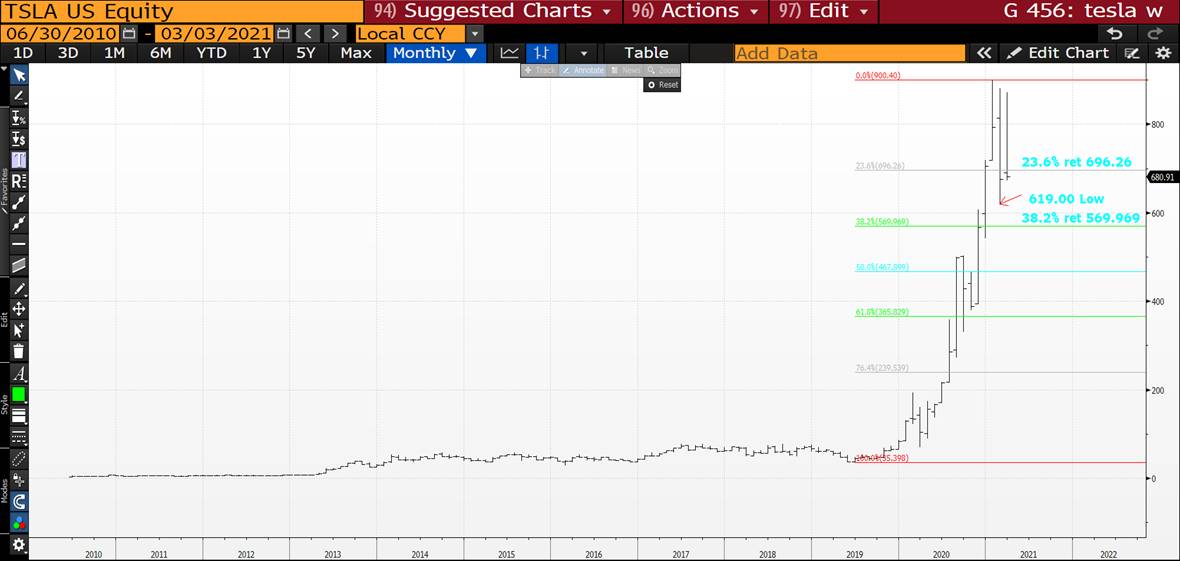
Task: Select the Fibonacci retracement line tool
Action: pyautogui.click(x=19, y=202)
